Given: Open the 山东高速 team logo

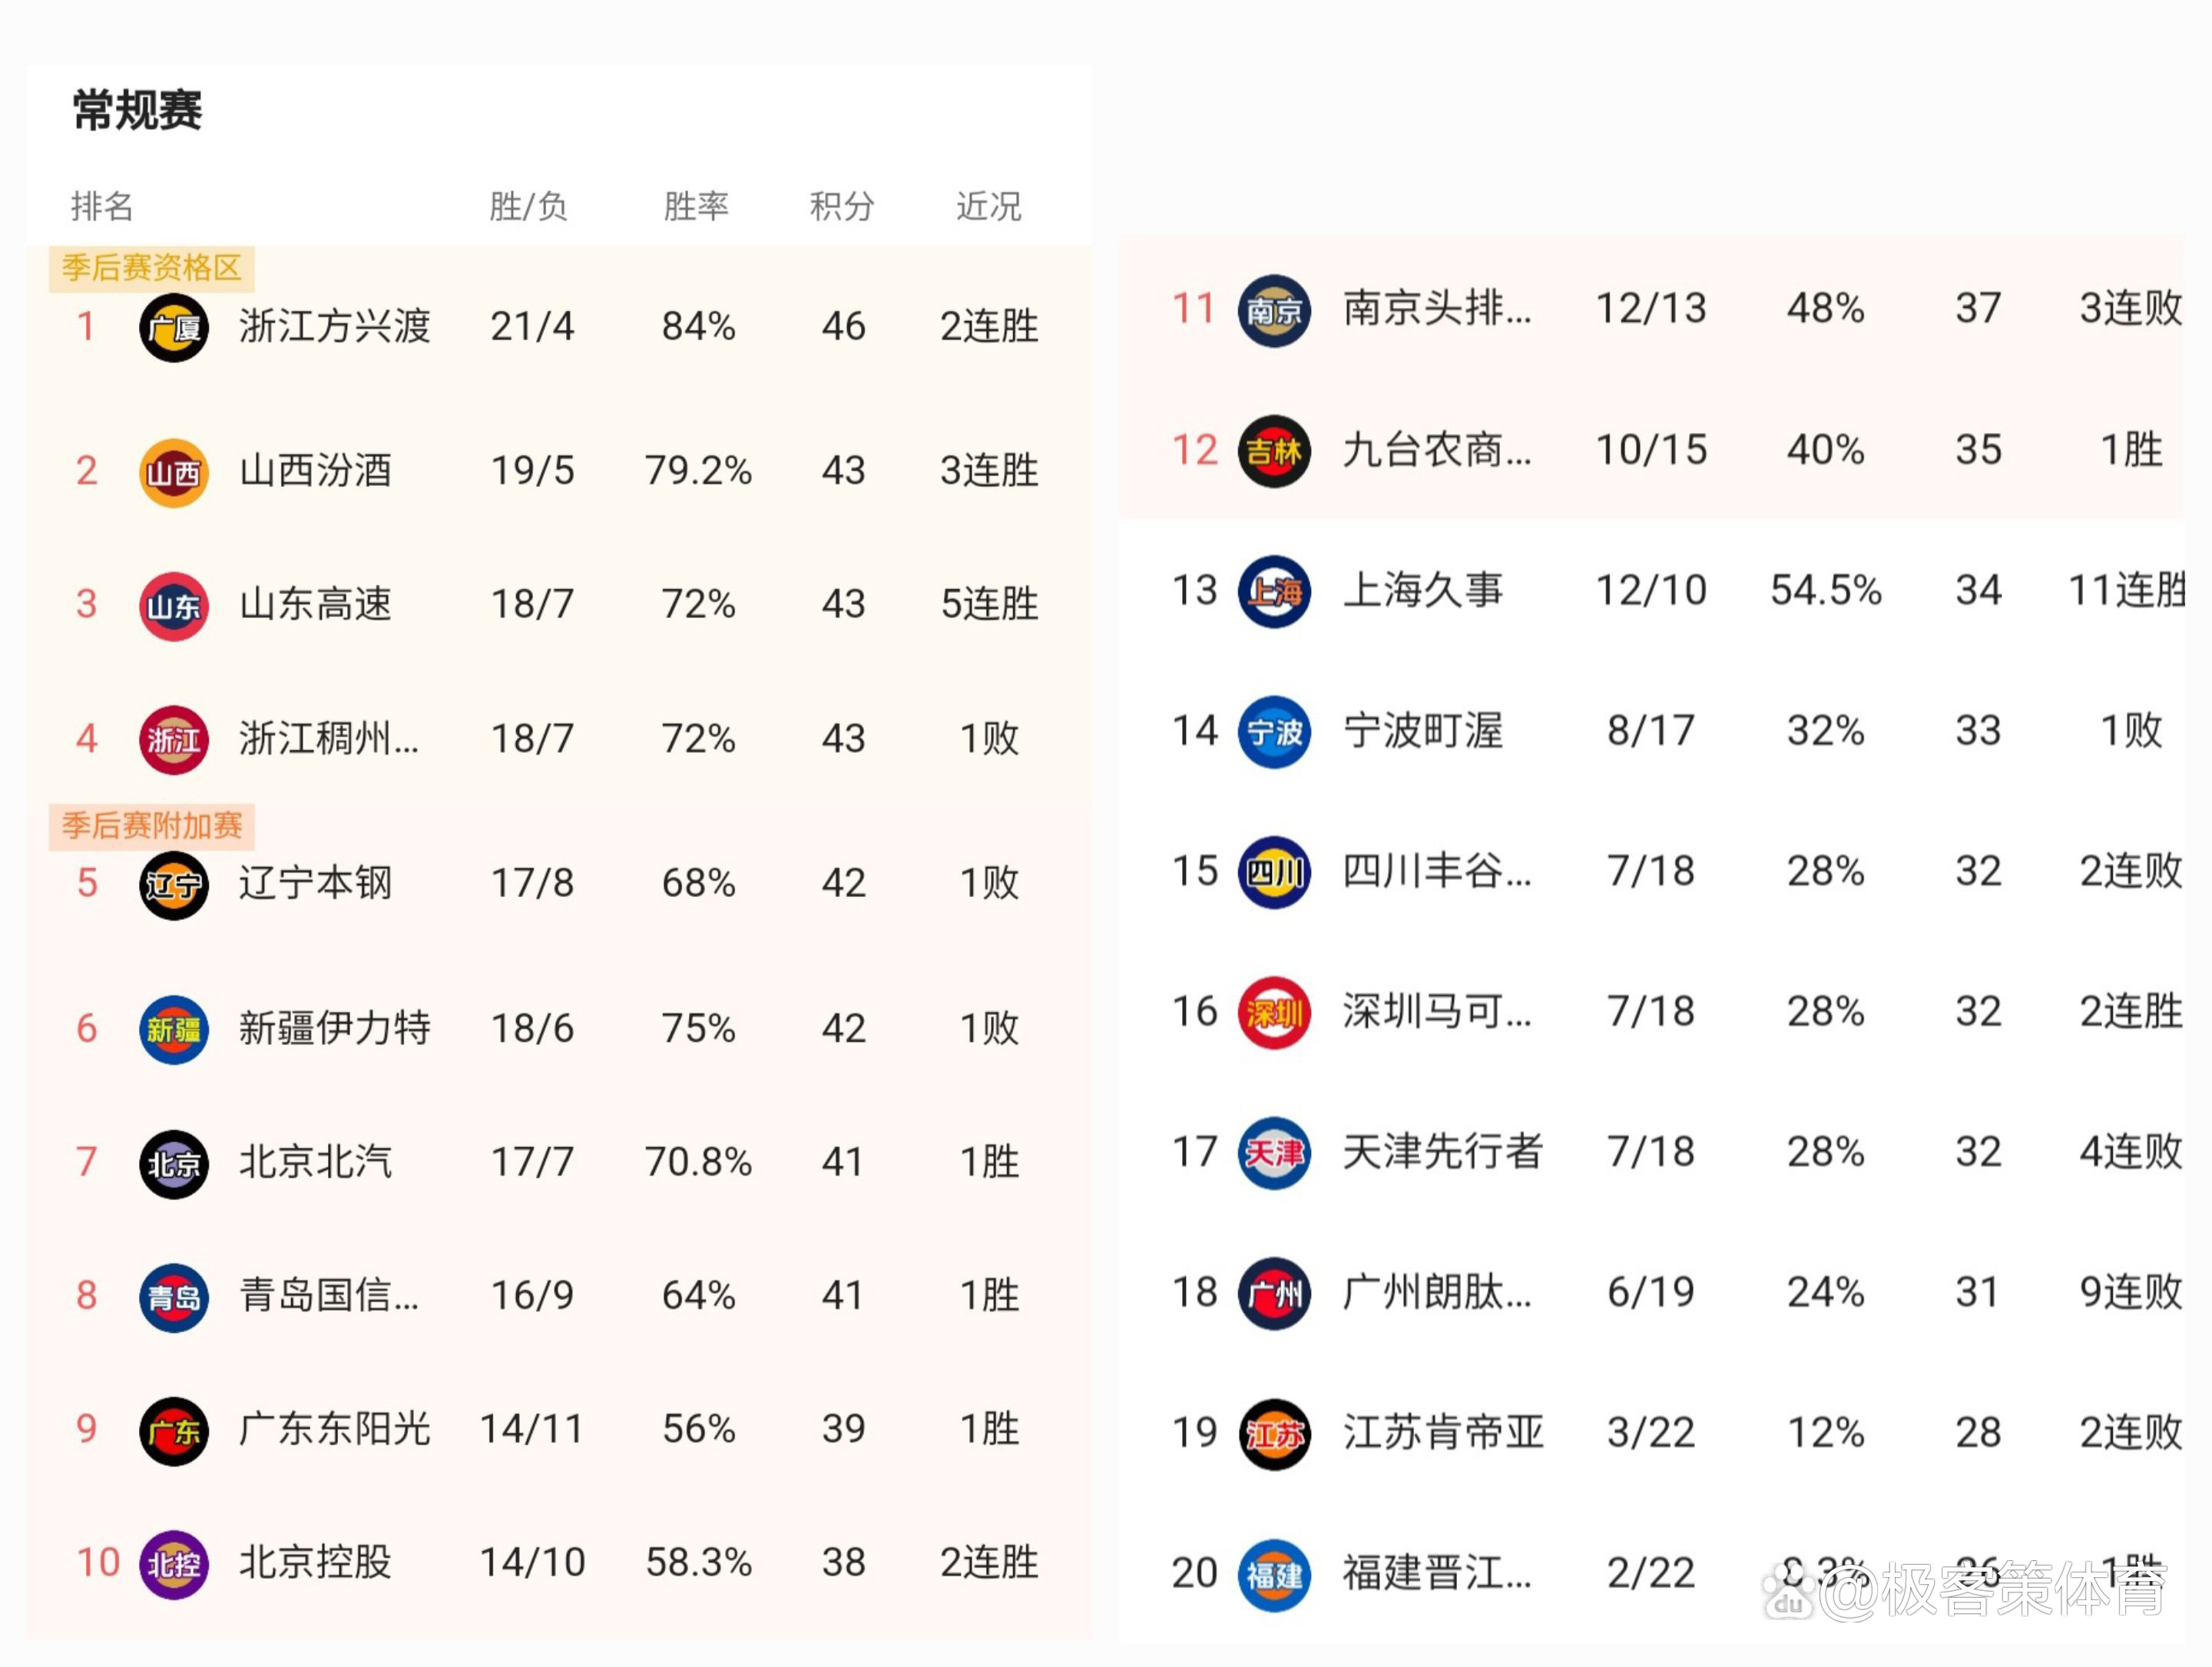Looking at the screenshot, I should [173, 606].
